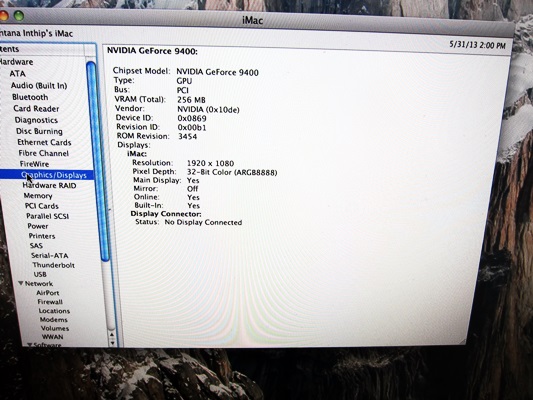Open Locations under Network
This screenshot has height=400, width=533.
(x=54, y=311)
